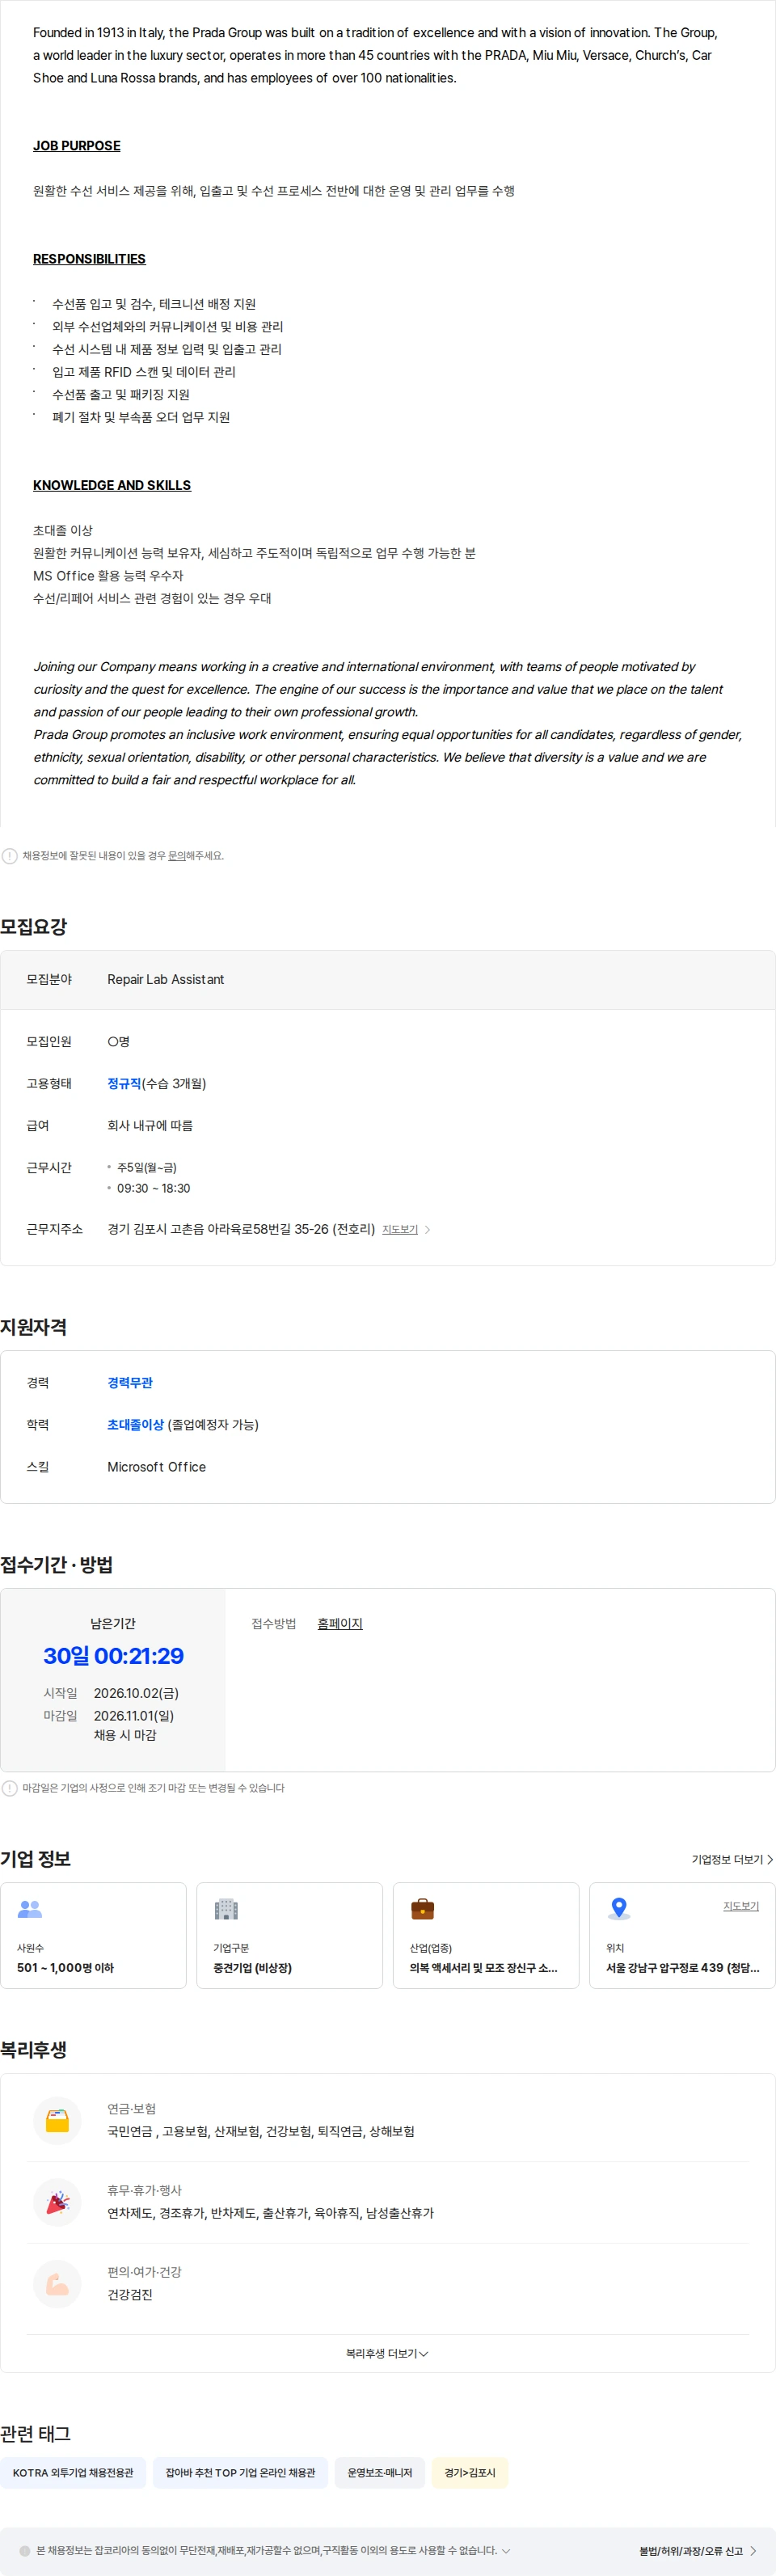Screen dimensions: 776x2576
Task: Open 지도보기 next to work address
Action: (x=406, y=1229)
